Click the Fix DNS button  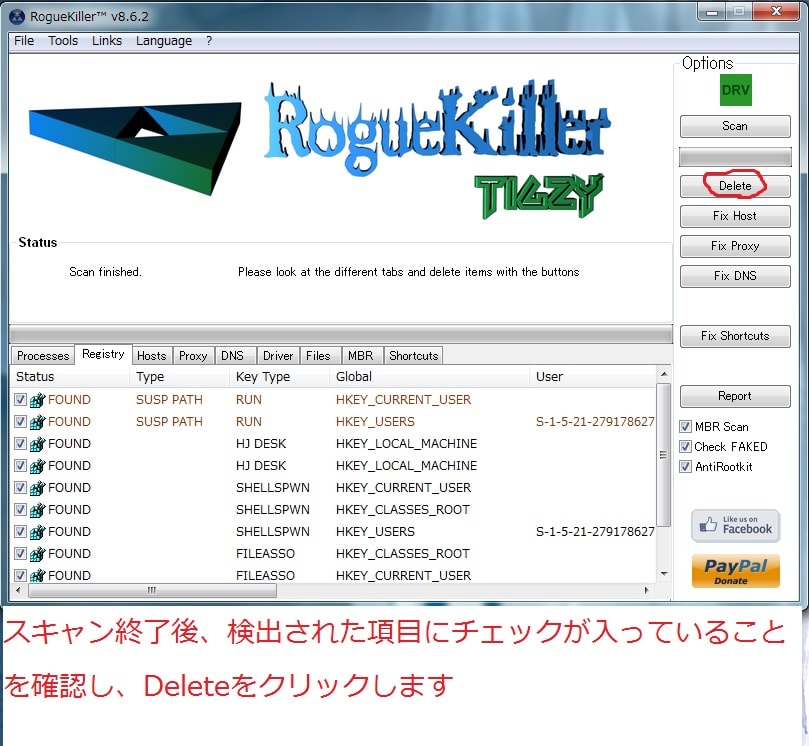[x=735, y=276]
